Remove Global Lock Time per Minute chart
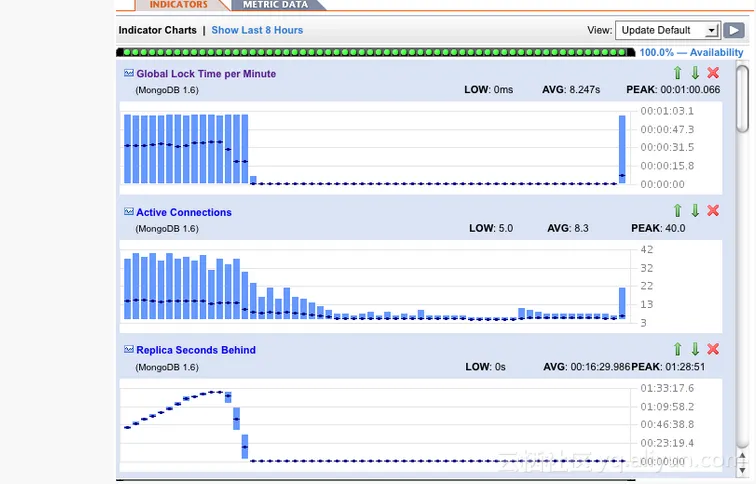 [713, 73]
